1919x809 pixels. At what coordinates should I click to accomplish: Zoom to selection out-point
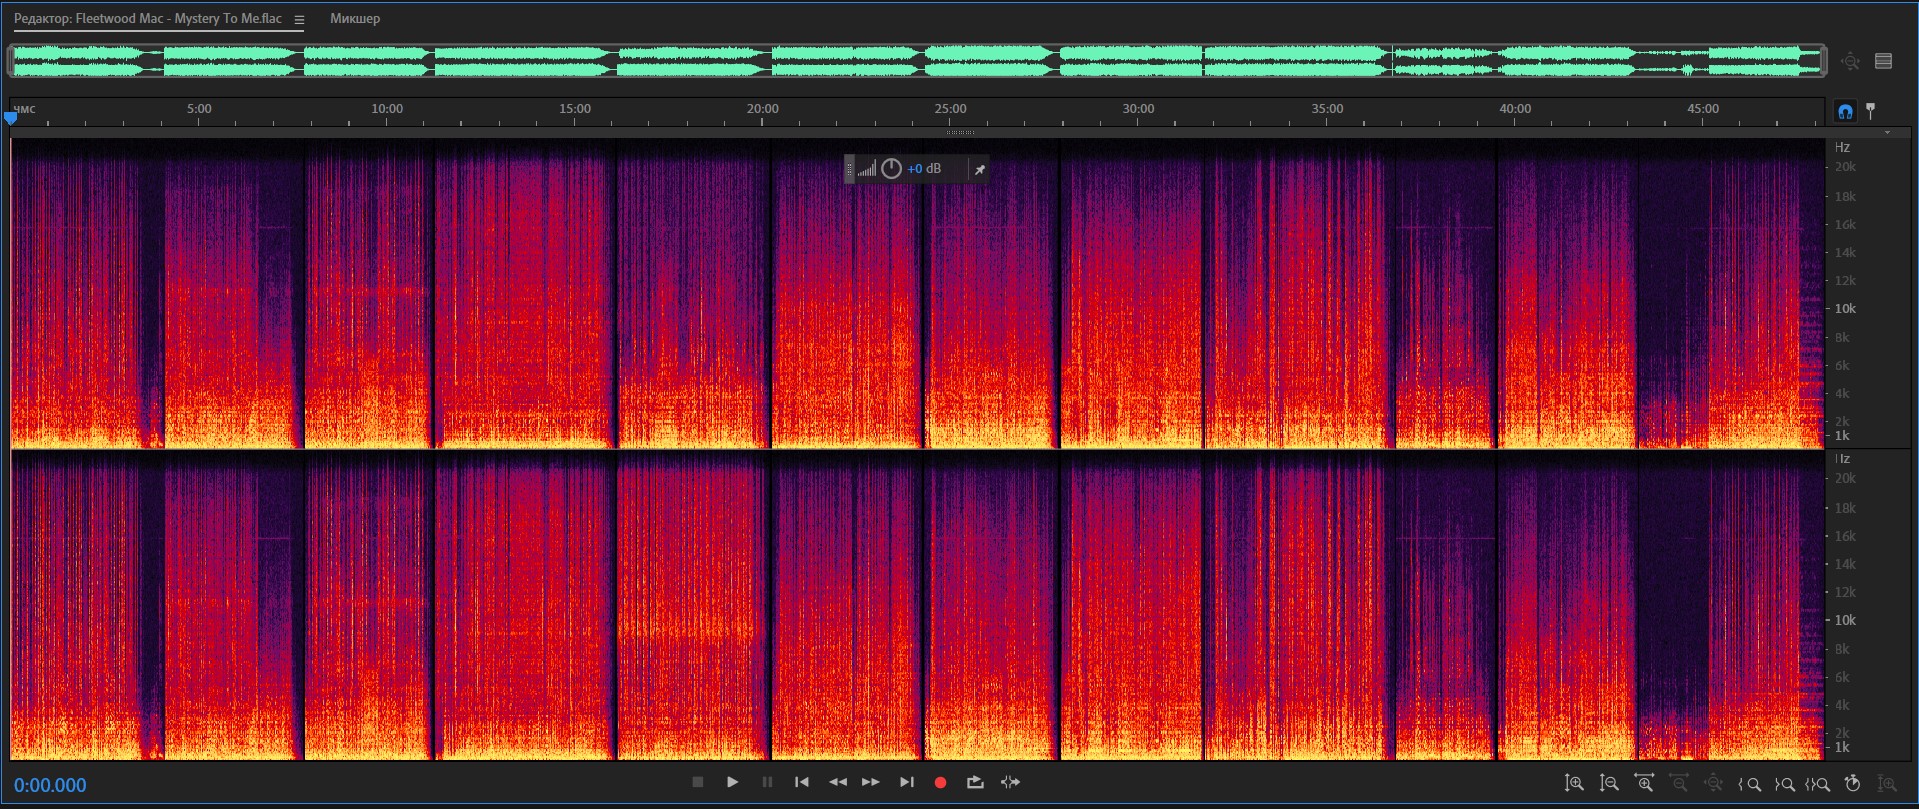(1784, 784)
